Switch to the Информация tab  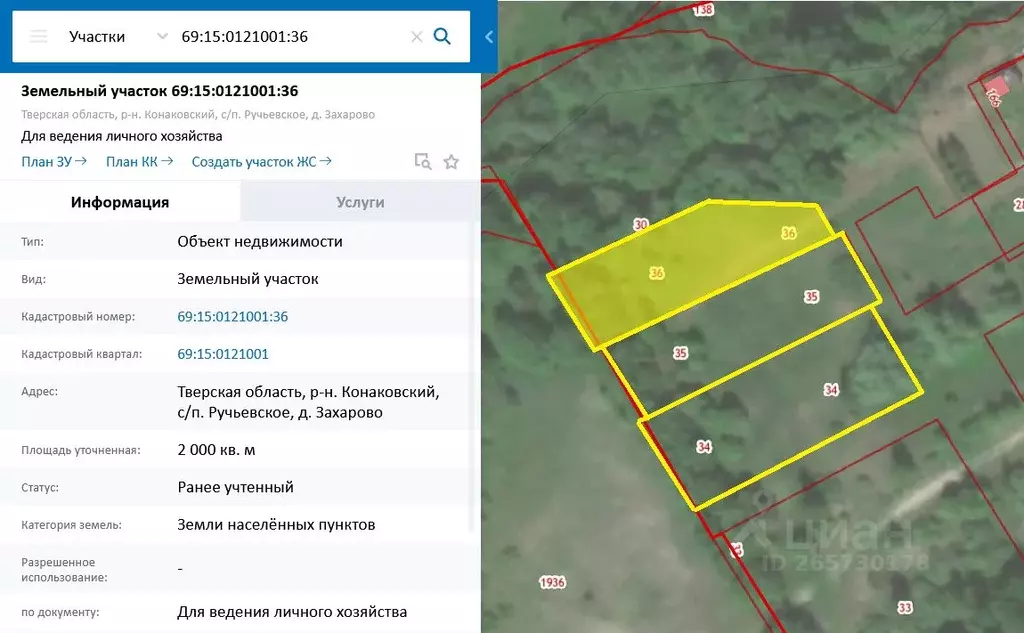point(120,202)
